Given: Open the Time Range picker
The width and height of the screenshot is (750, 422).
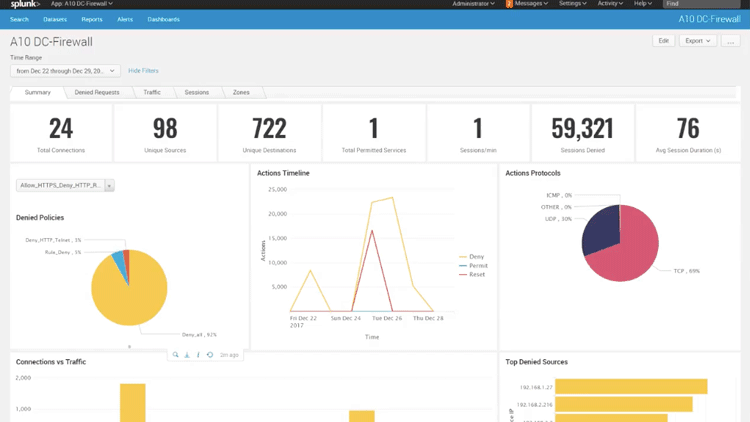Looking at the screenshot, I should [65, 71].
